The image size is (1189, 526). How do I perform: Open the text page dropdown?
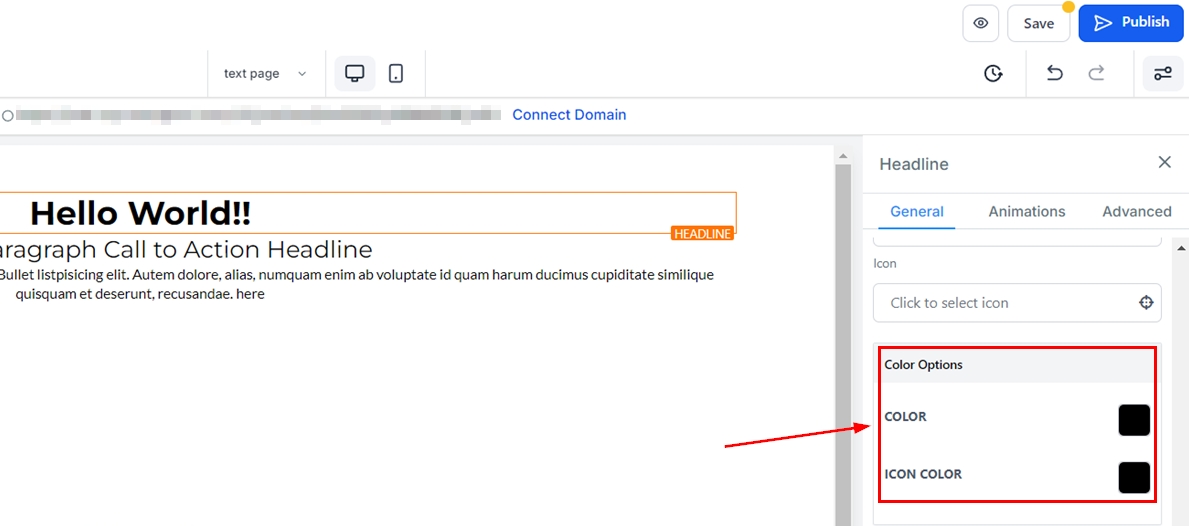pyautogui.click(x=265, y=73)
